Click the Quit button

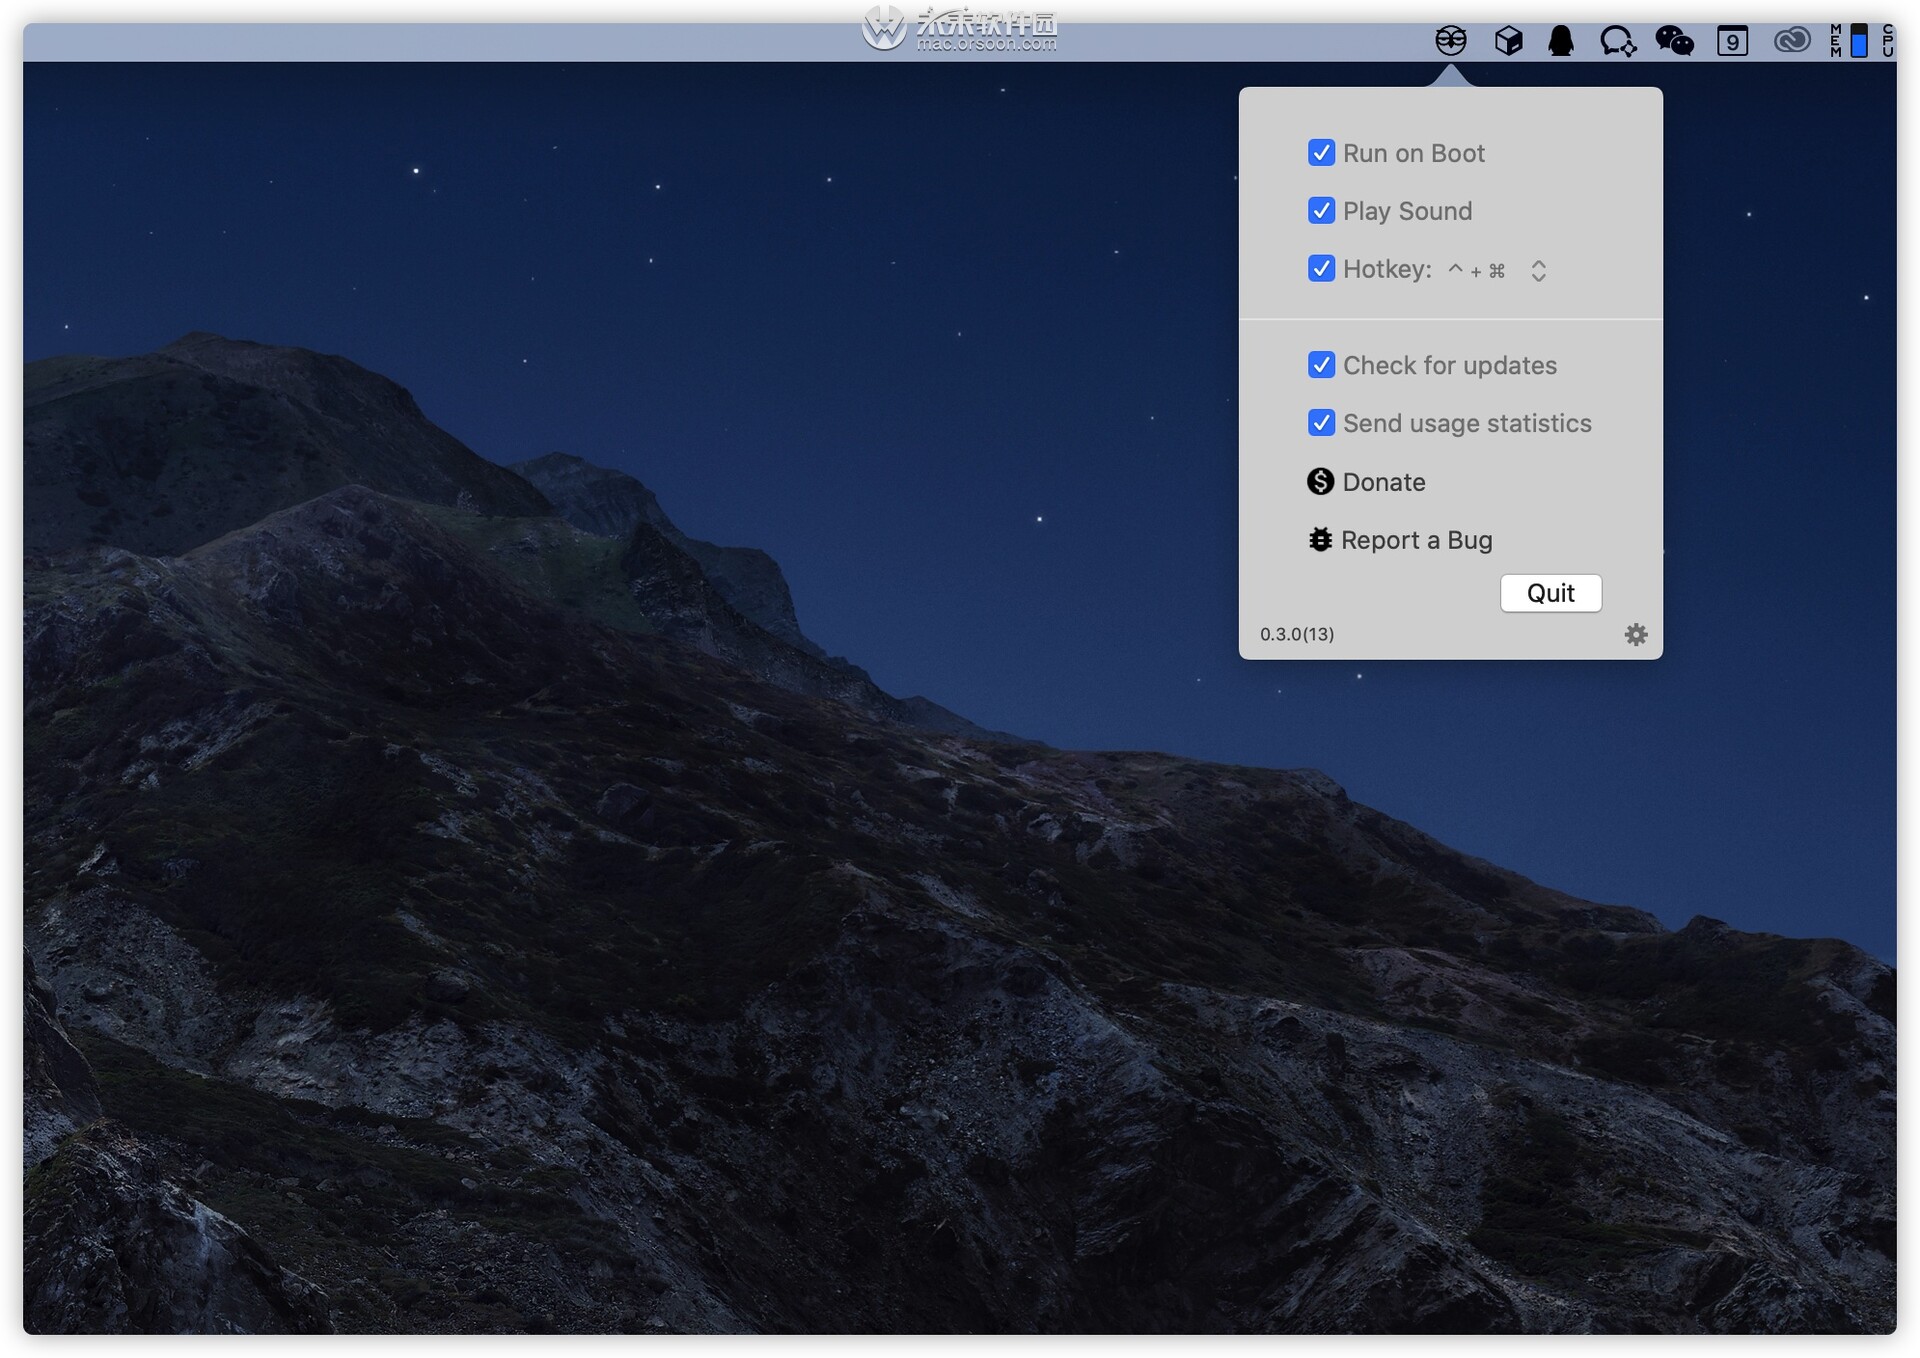(1550, 593)
